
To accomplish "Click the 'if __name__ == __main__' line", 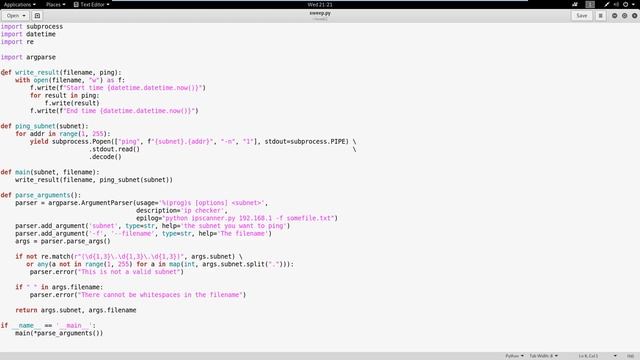I will pos(48,325).
